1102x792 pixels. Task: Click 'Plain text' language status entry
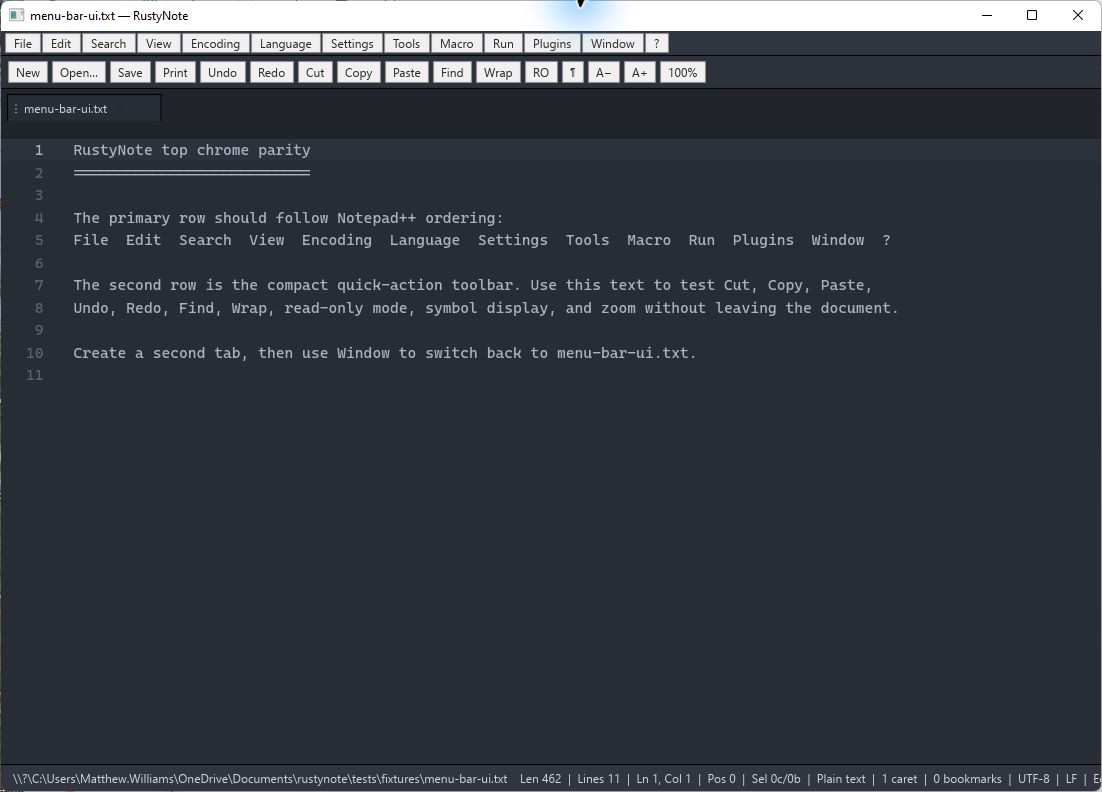point(841,779)
